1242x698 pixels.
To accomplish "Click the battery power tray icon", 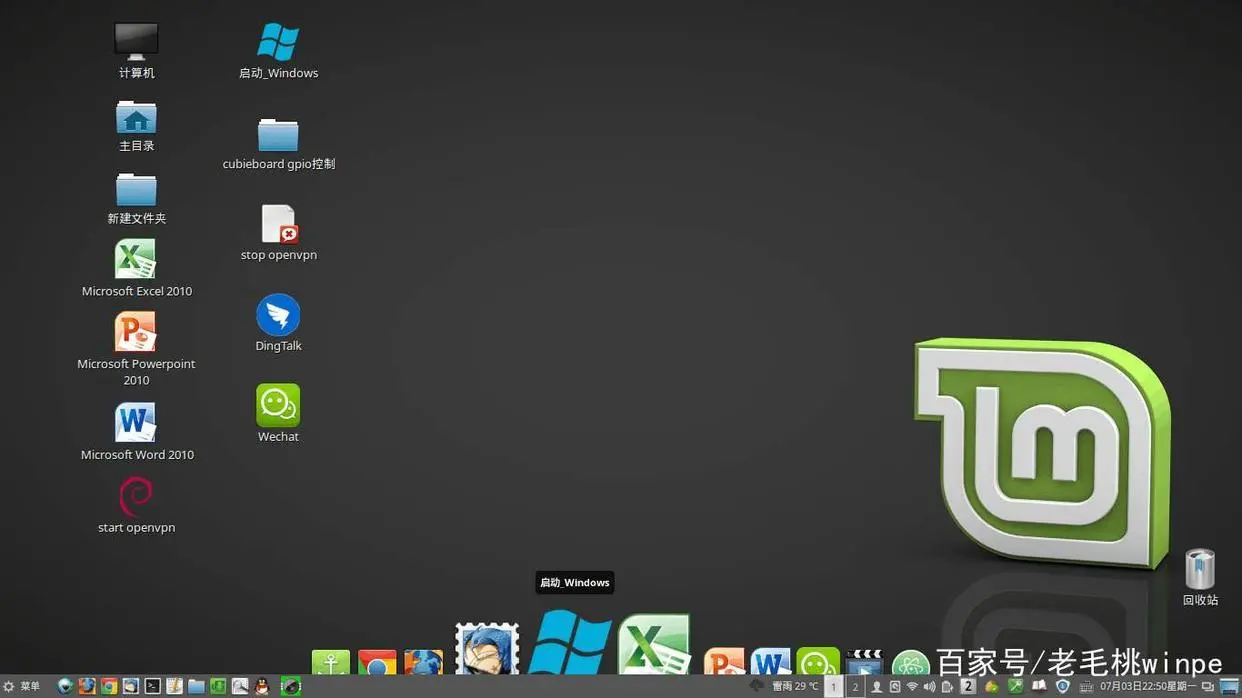I will click(947, 686).
